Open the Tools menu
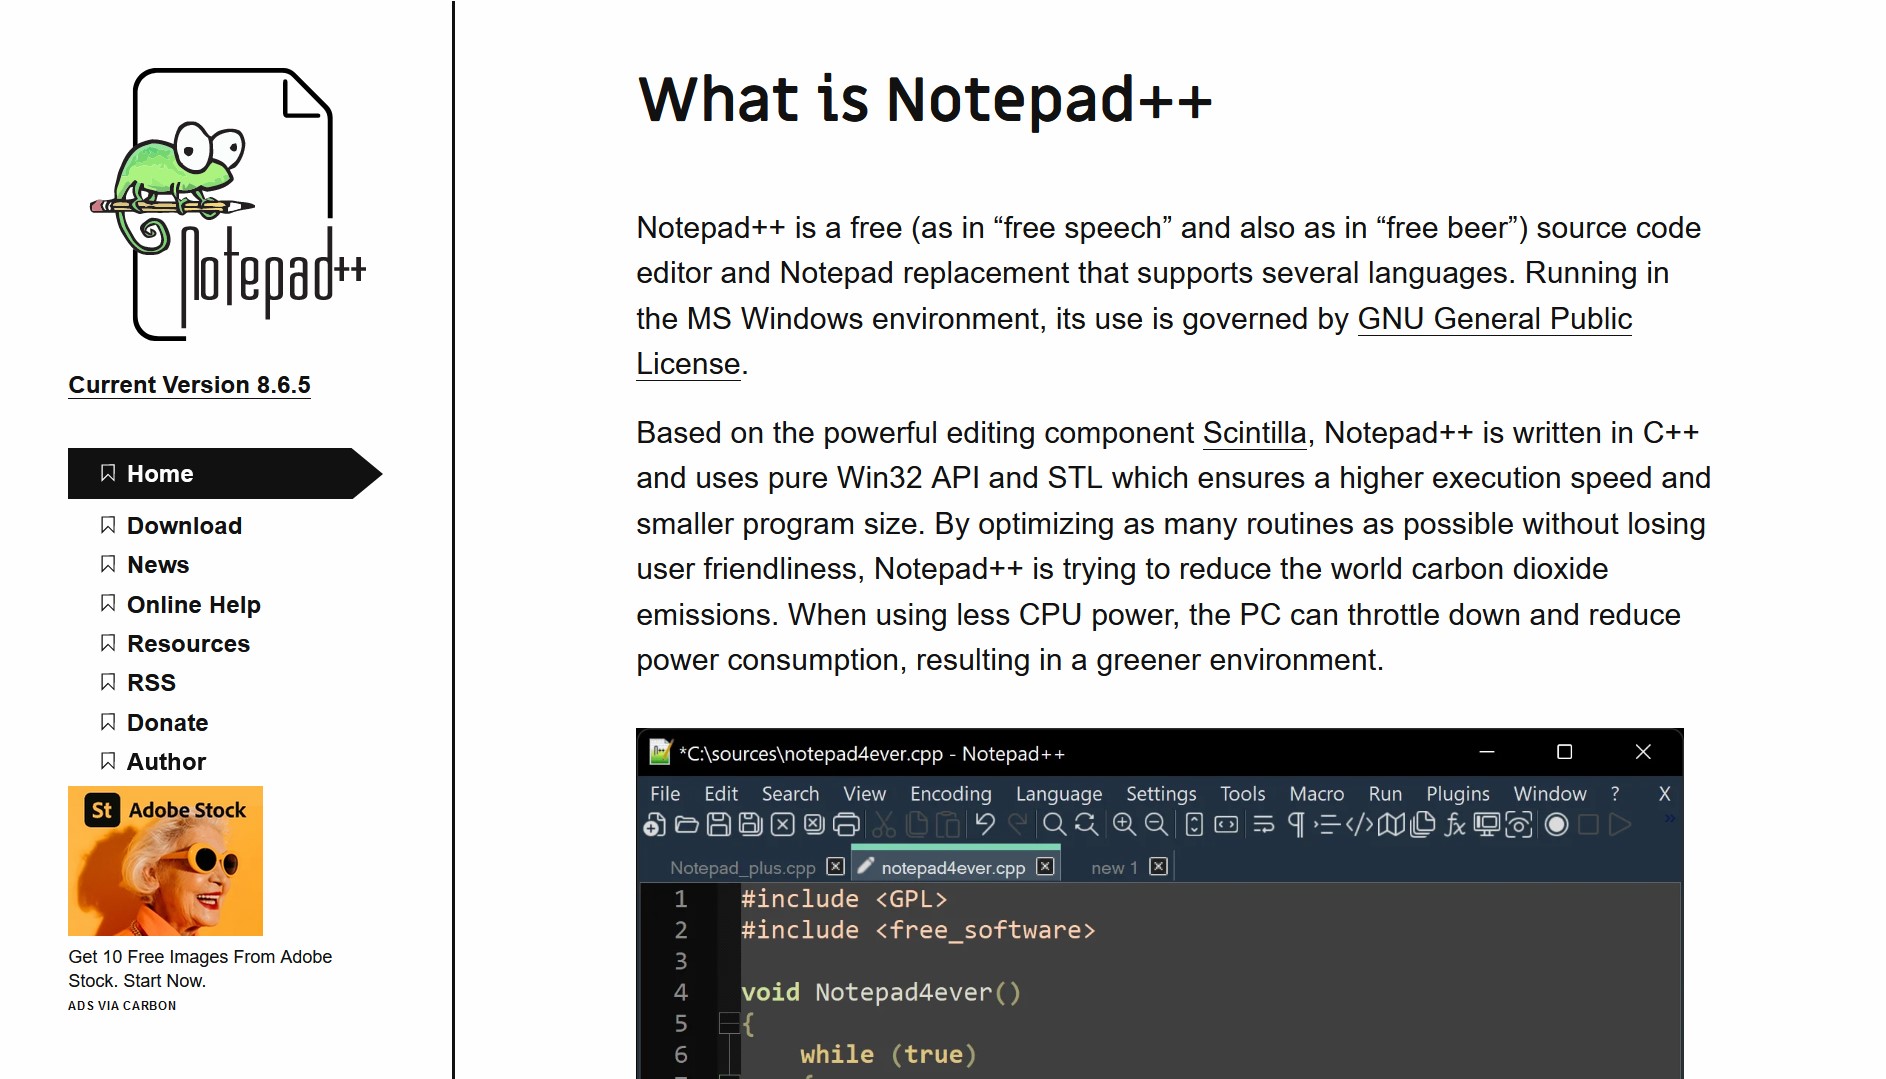 click(x=1243, y=794)
